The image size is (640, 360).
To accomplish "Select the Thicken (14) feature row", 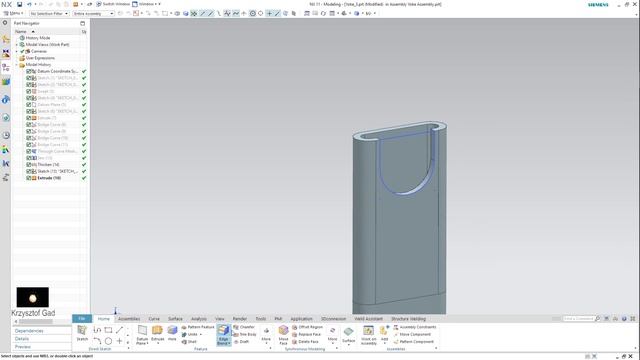I will (48, 164).
